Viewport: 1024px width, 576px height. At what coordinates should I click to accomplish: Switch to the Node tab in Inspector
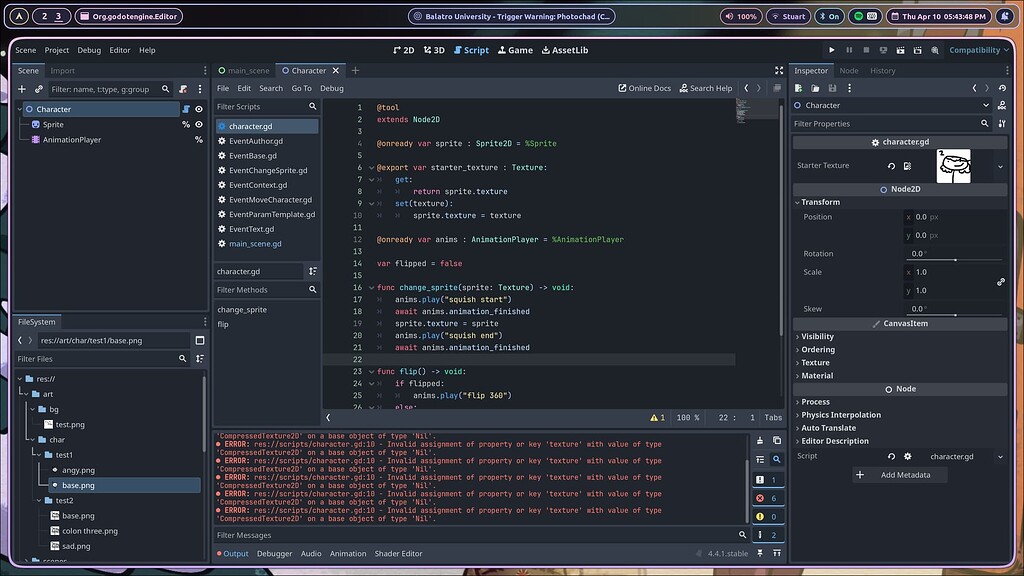(x=847, y=70)
